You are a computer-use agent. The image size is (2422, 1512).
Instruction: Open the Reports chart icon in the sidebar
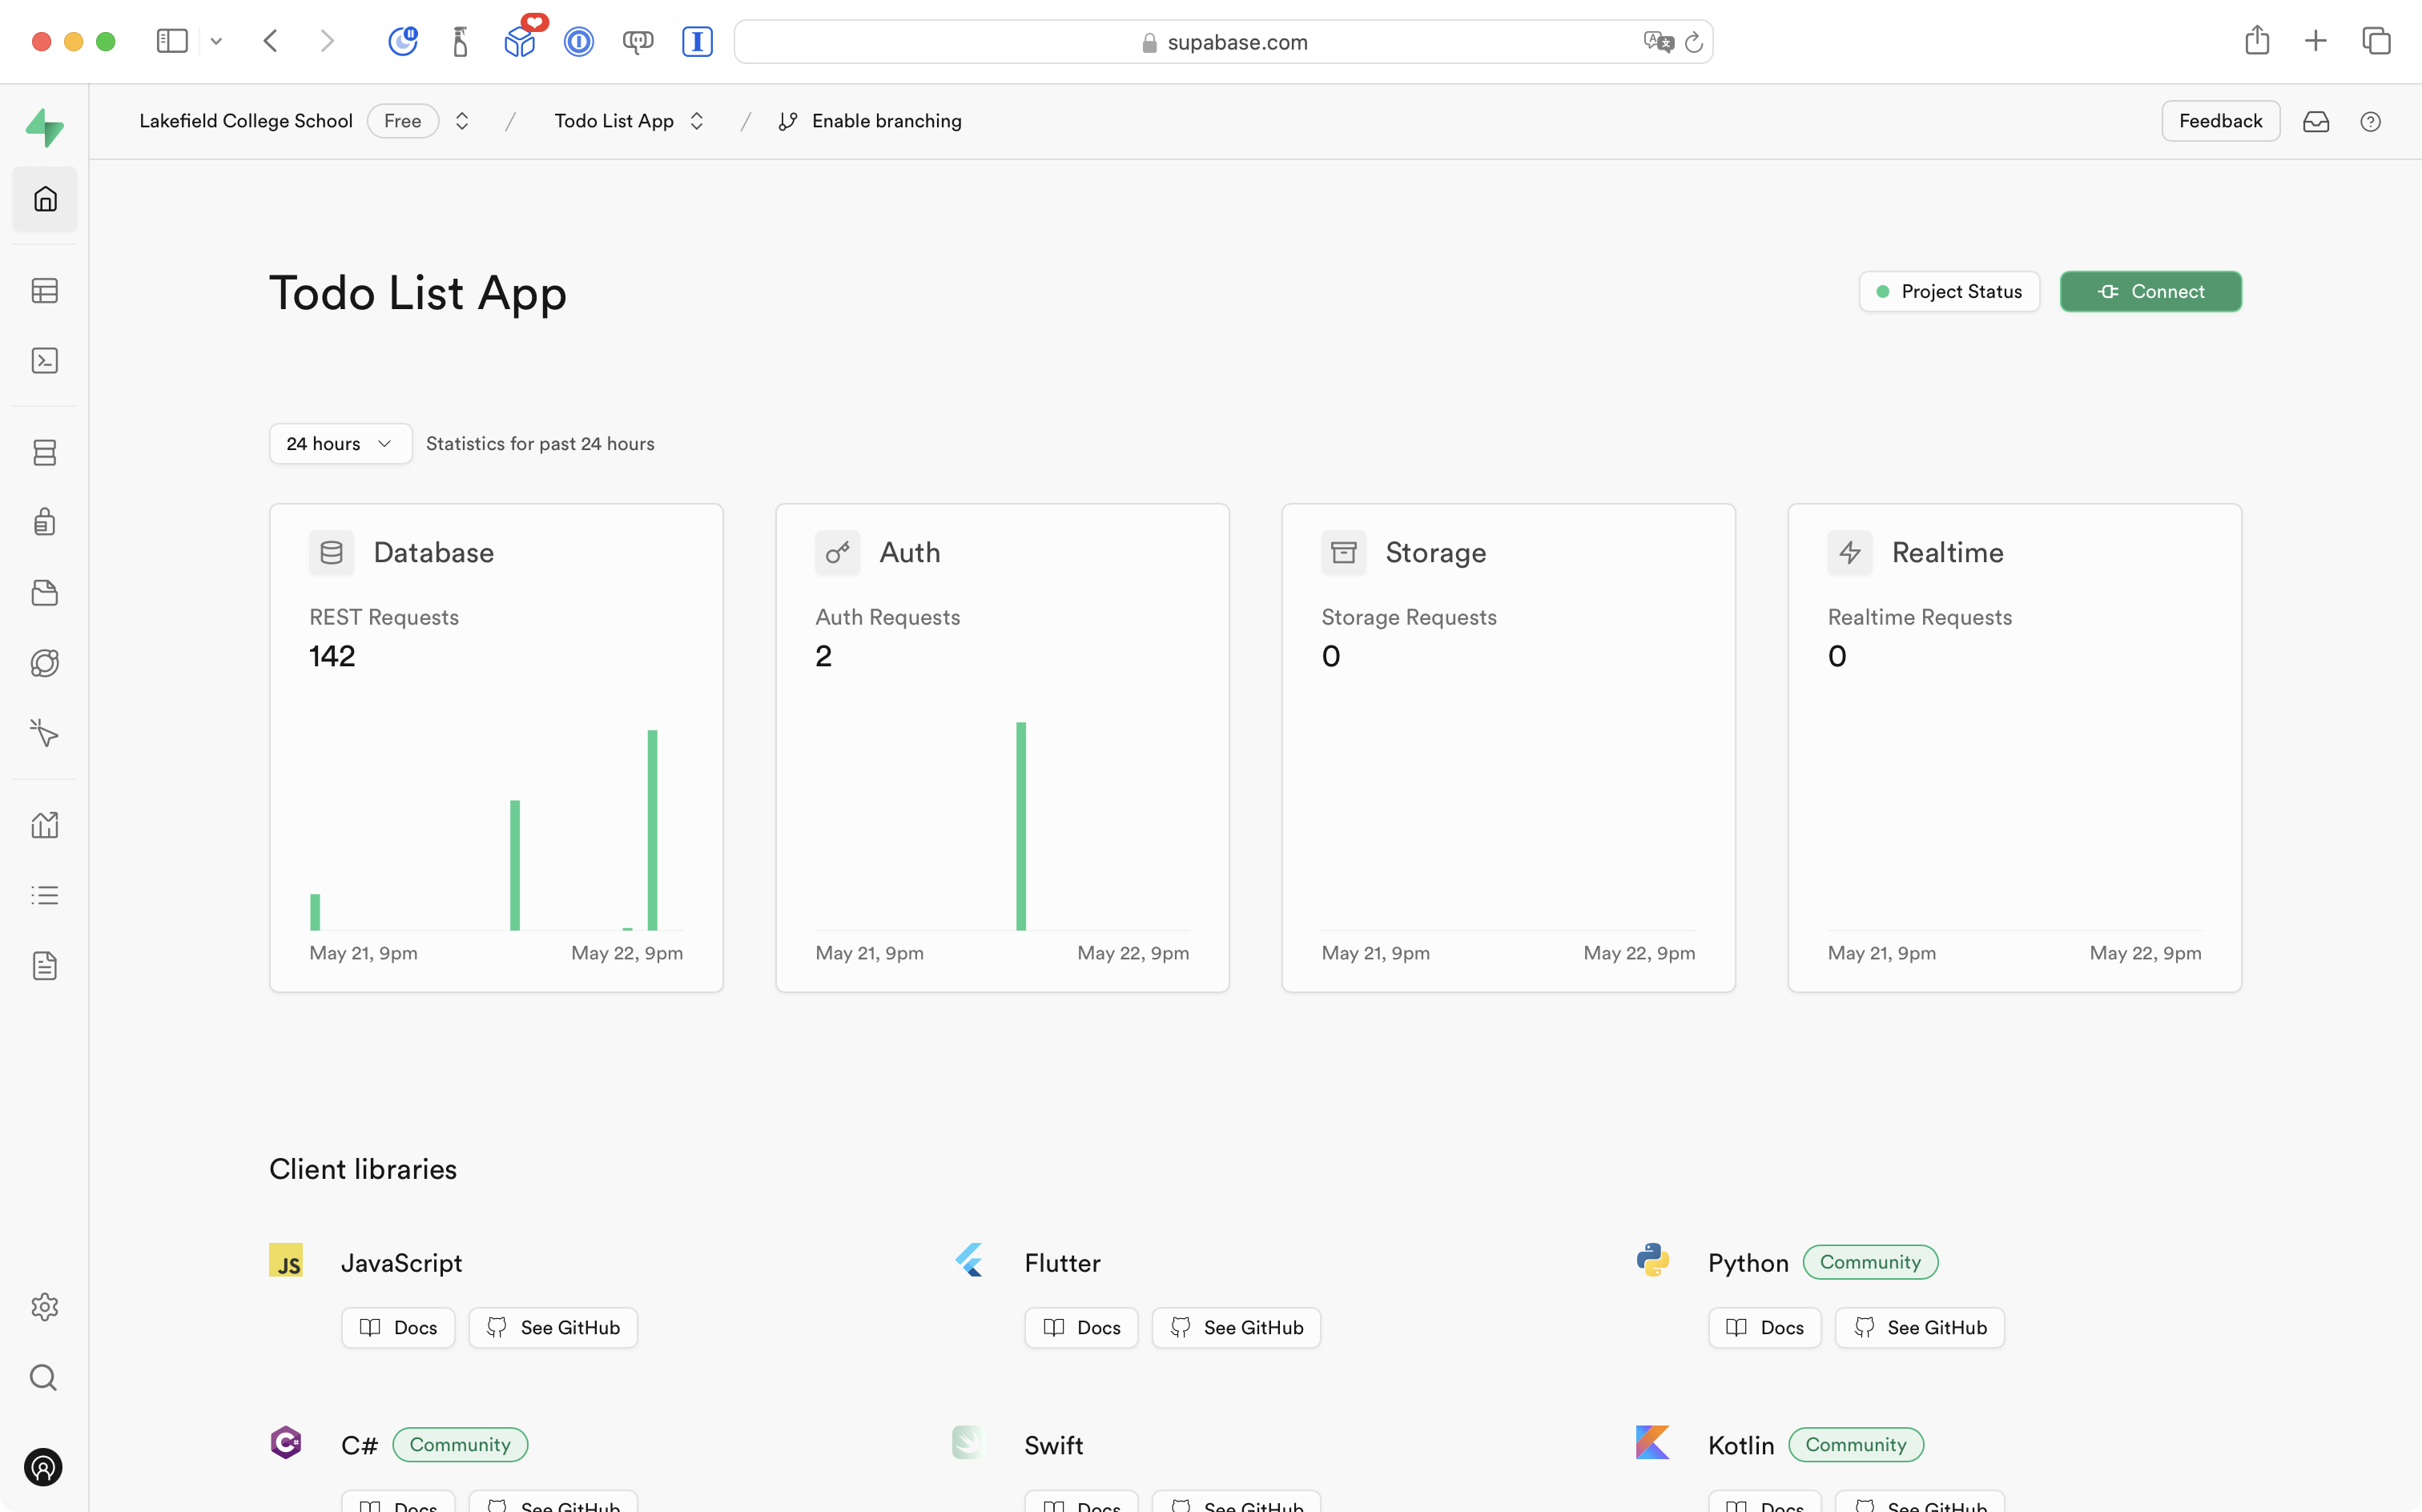coord(45,825)
